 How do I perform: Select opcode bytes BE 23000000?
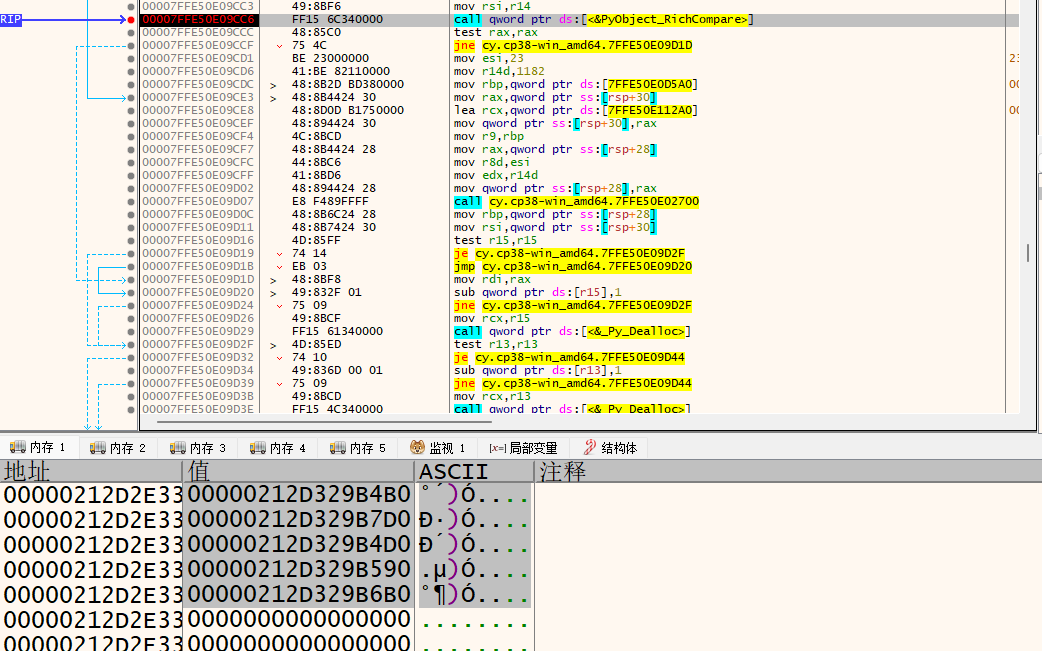[330, 58]
